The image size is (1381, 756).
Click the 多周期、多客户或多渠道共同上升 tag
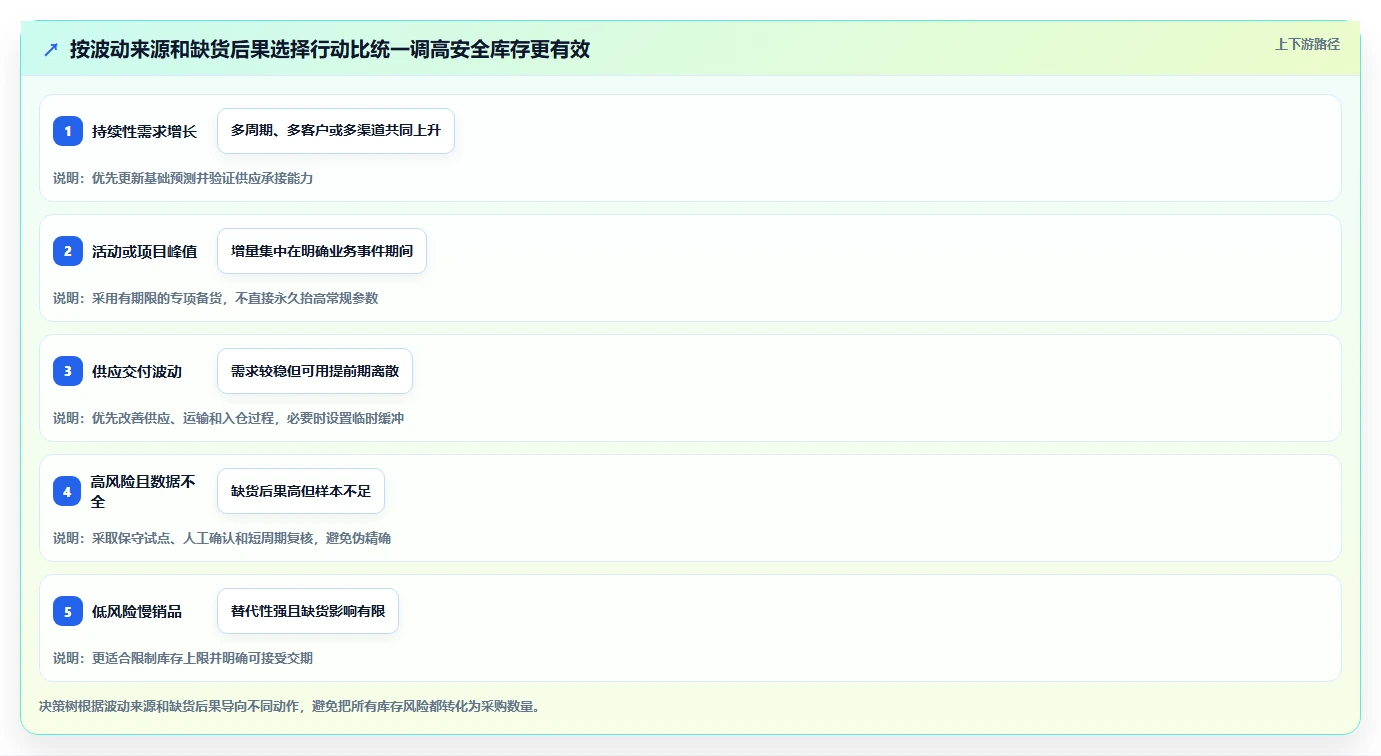(336, 131)
